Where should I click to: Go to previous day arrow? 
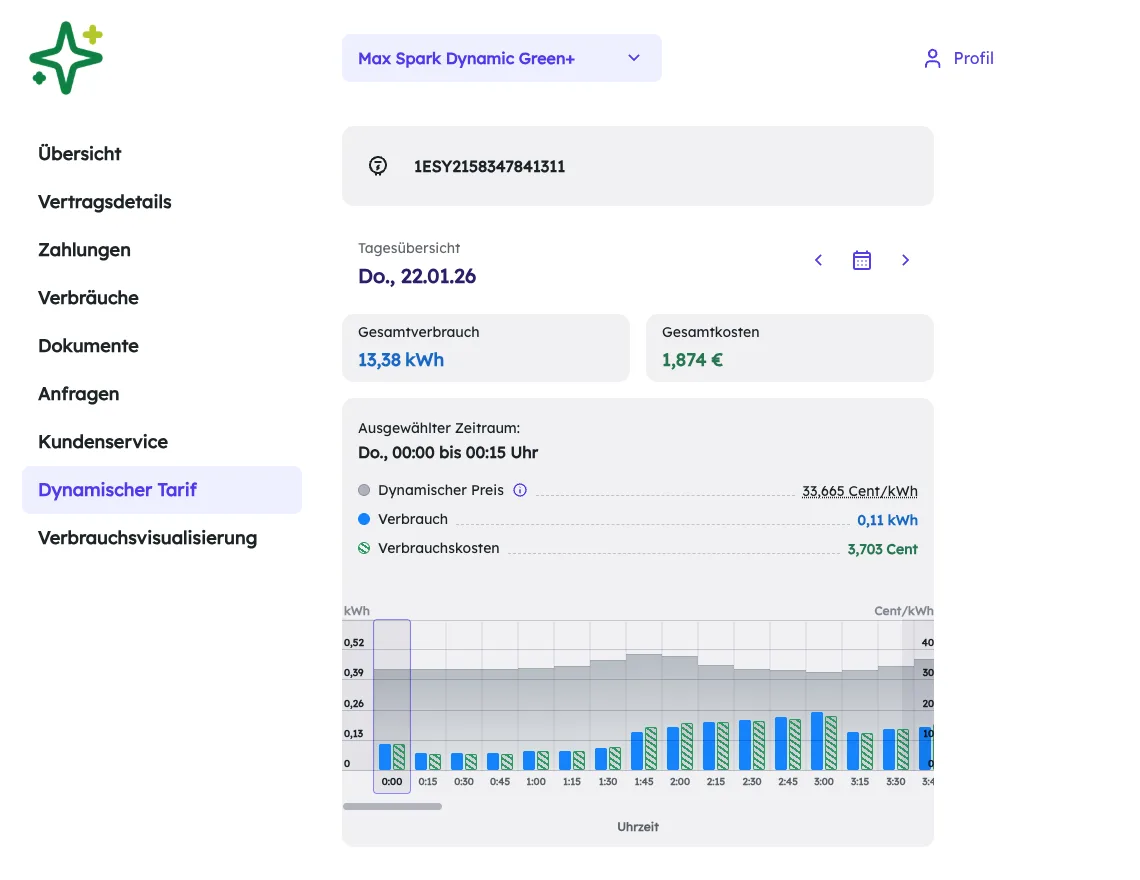pos(819,260)
